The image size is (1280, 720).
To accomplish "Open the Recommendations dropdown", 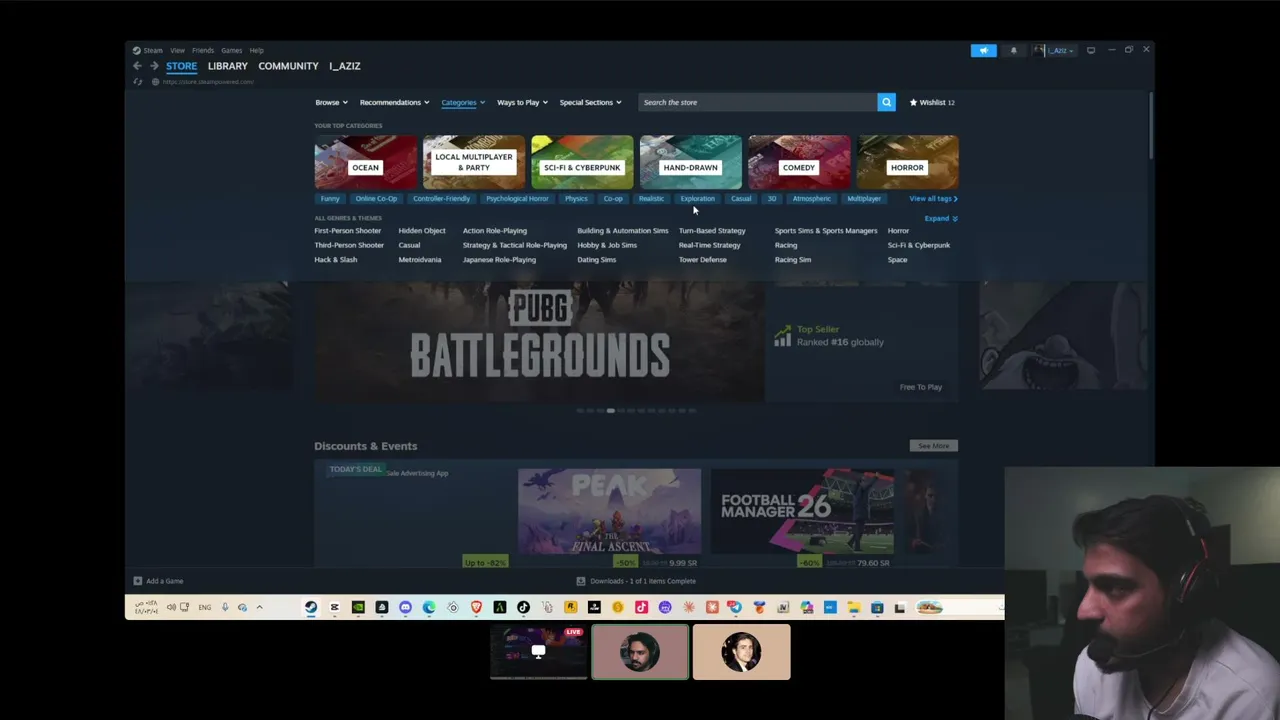I will click(394, 102).
